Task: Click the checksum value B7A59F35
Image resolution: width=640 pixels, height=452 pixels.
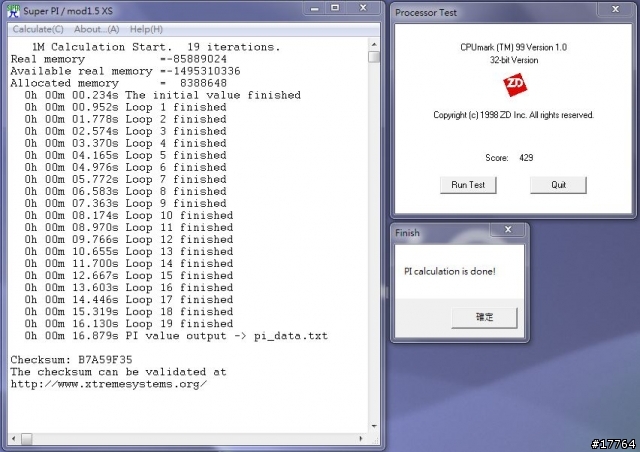Action: click(105, 360)
